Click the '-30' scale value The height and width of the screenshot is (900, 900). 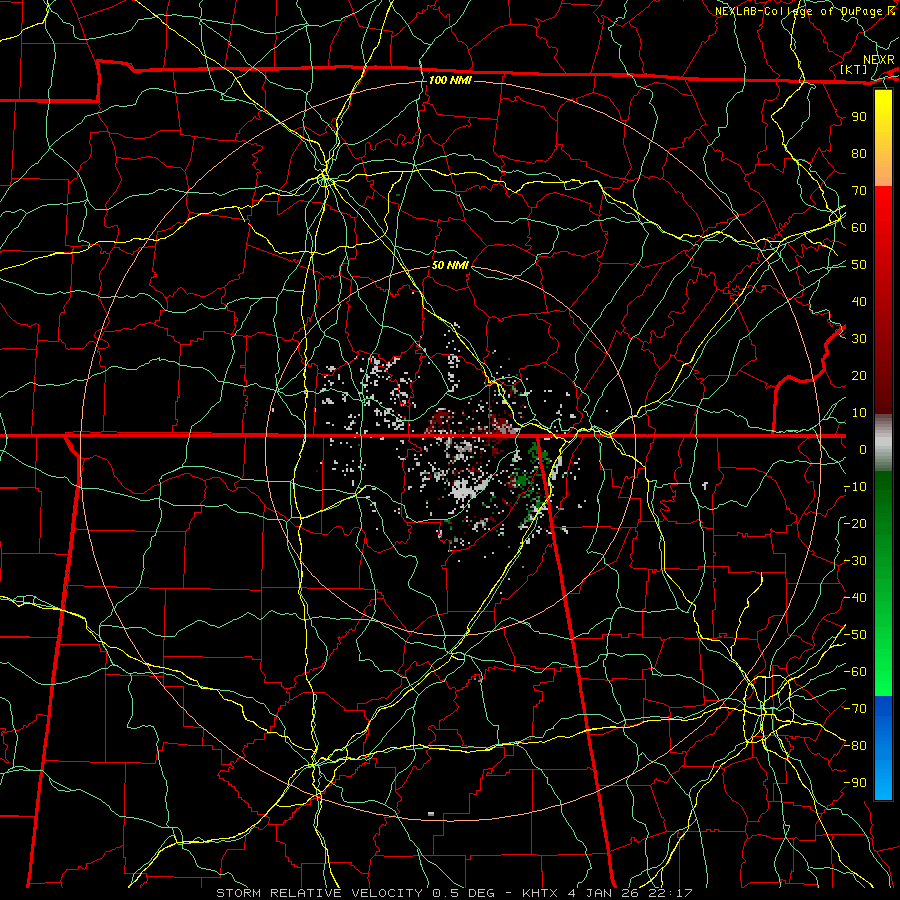pos(855,561)
